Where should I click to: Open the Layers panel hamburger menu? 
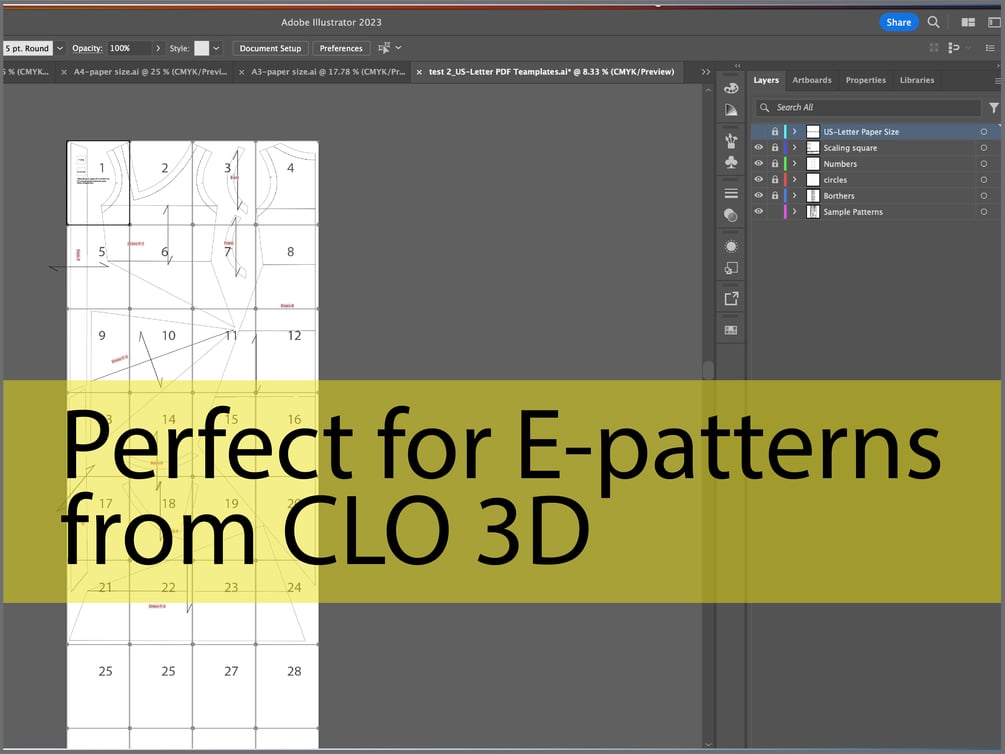pos(997,81)
